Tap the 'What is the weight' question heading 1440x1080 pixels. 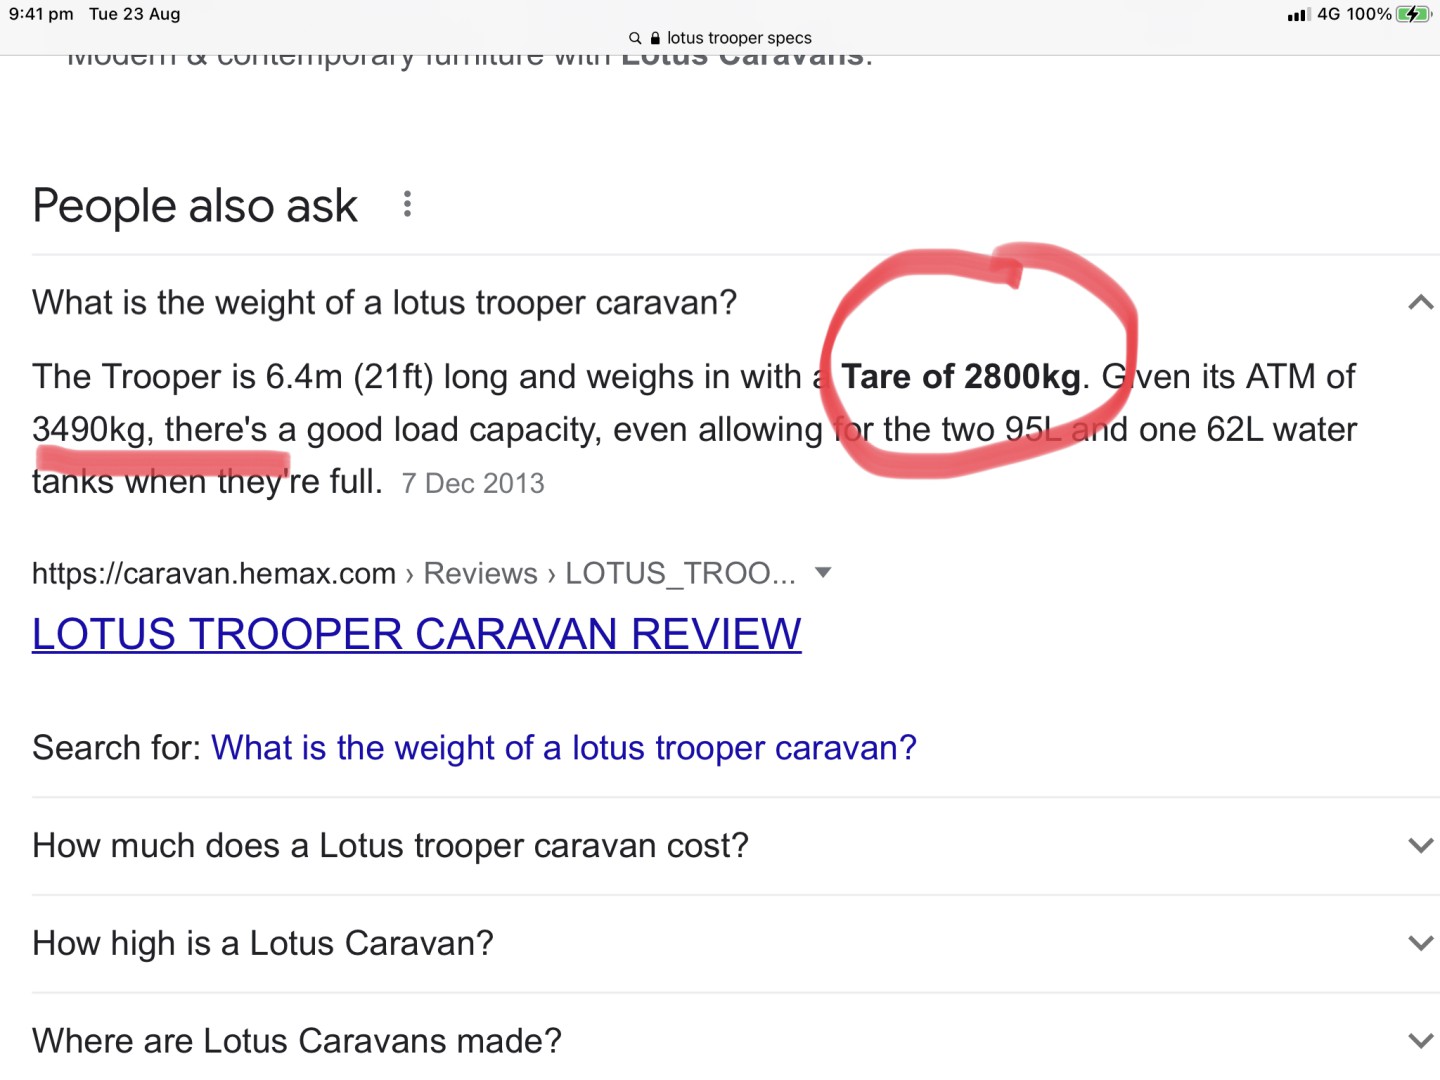(384, 302)
